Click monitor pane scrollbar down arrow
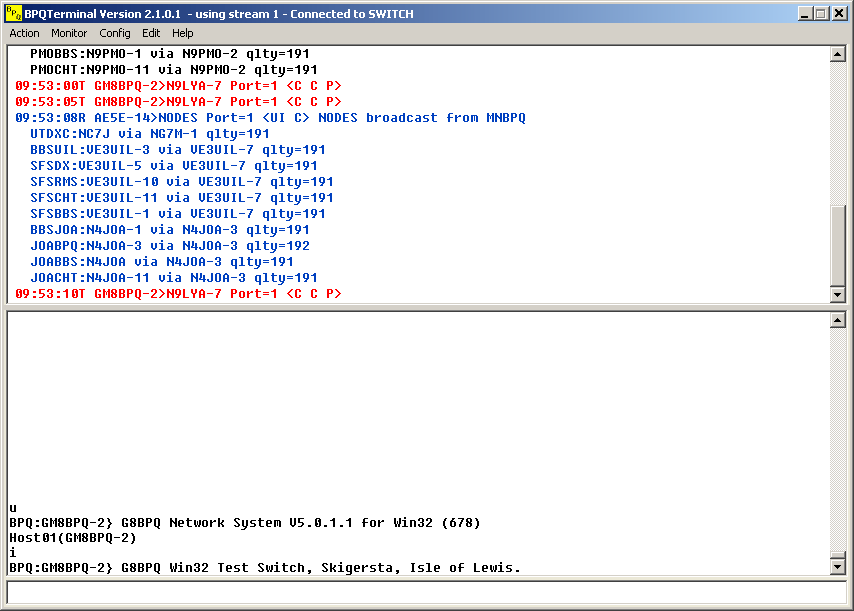 coord(838,294)
